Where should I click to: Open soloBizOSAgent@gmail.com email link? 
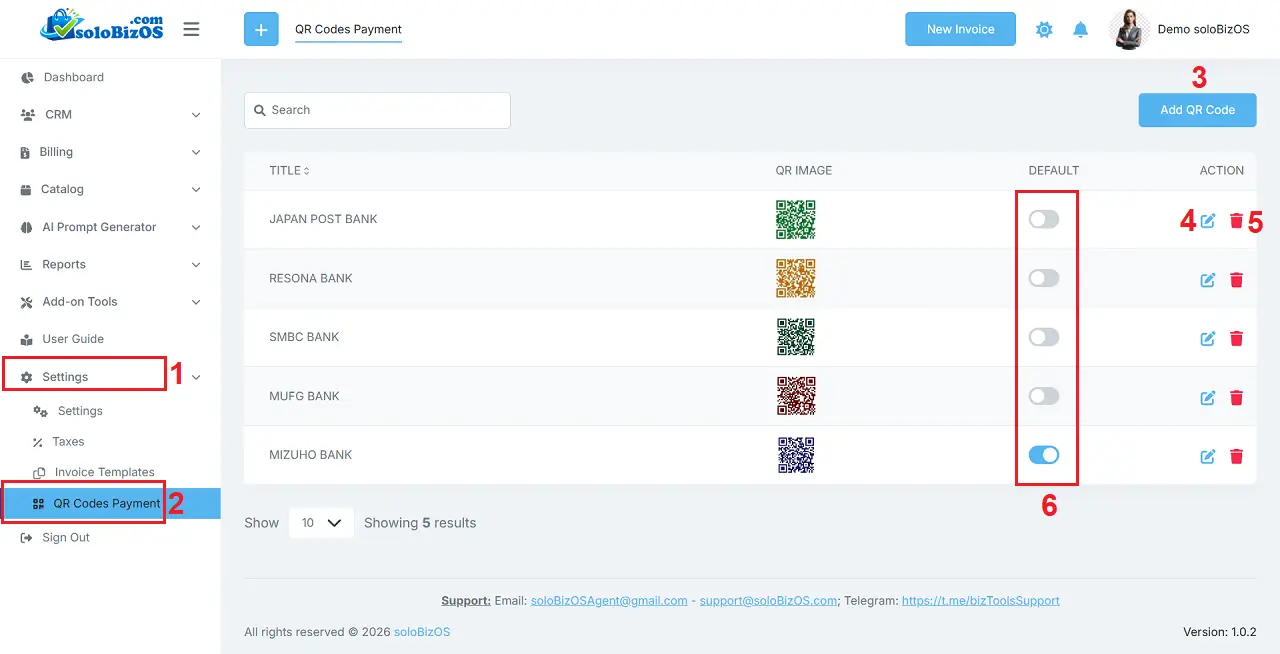click(609, 601)
